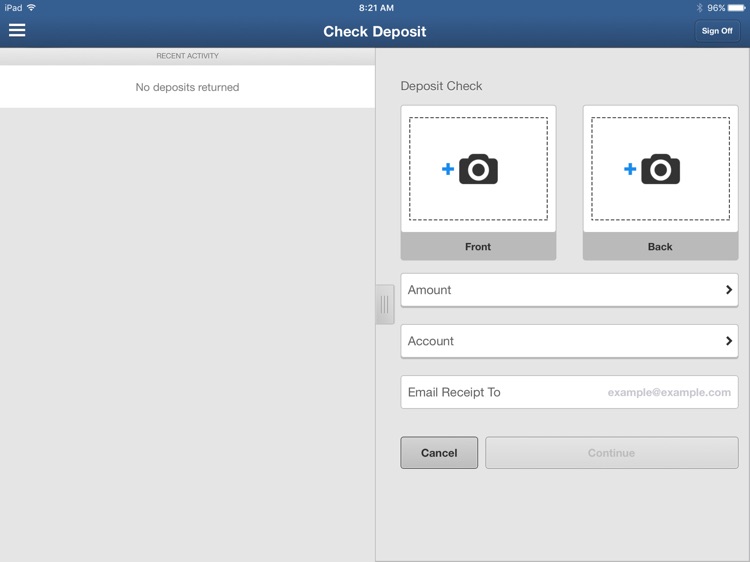Tap the blue plus on Back photo
Image resolution: width=750 pixels, height=562 pixels.
coord(630,169)
